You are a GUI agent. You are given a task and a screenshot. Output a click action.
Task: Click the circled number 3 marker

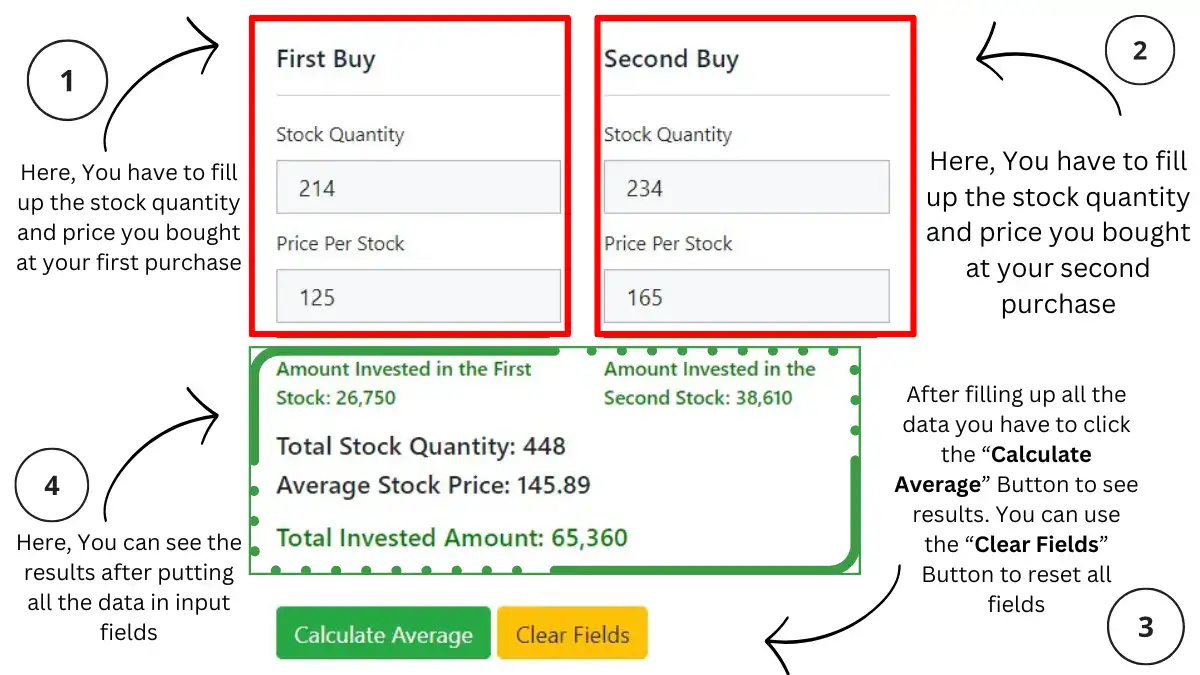[1146, 627]
